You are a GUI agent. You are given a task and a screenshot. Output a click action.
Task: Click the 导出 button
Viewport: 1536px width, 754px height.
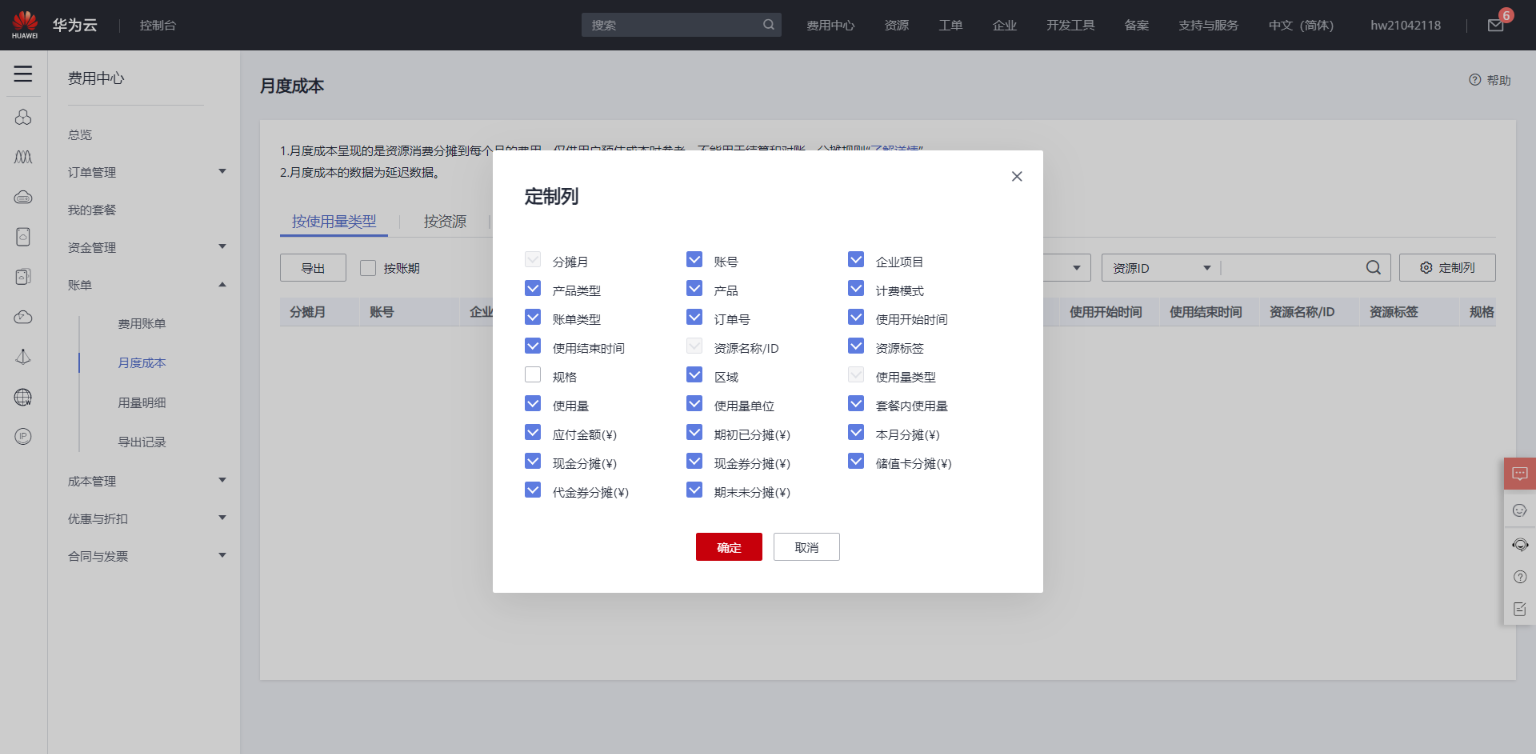(x=313, y=268)
